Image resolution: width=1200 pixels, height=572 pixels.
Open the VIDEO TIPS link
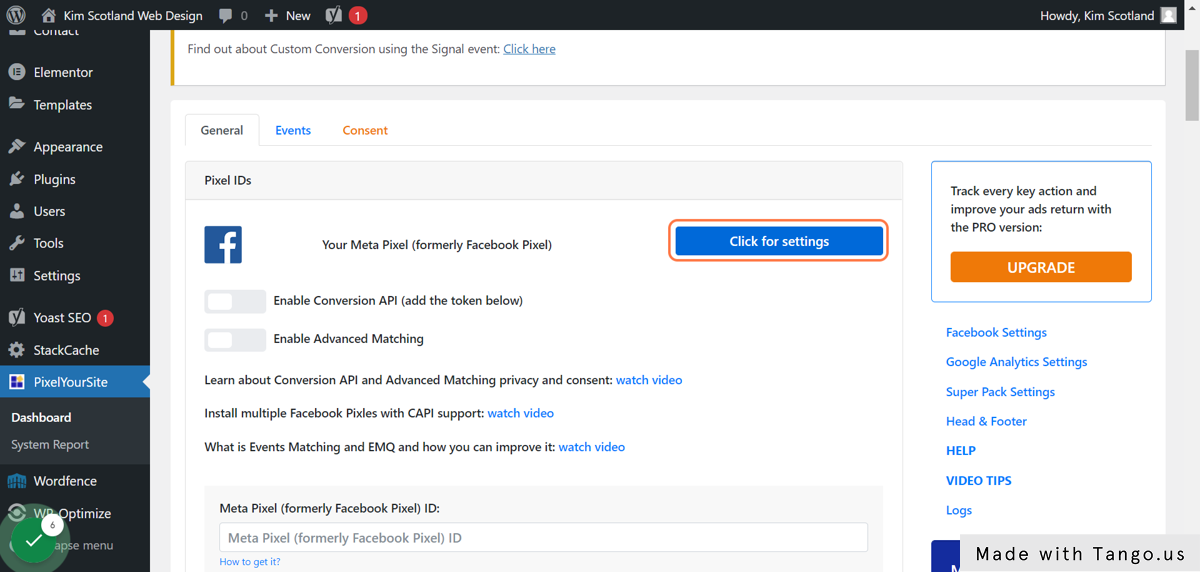(978, 481)
